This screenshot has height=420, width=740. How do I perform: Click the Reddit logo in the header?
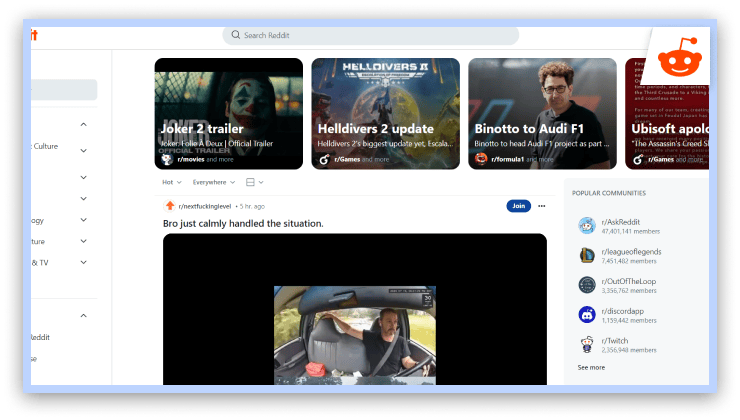[34, 35]
